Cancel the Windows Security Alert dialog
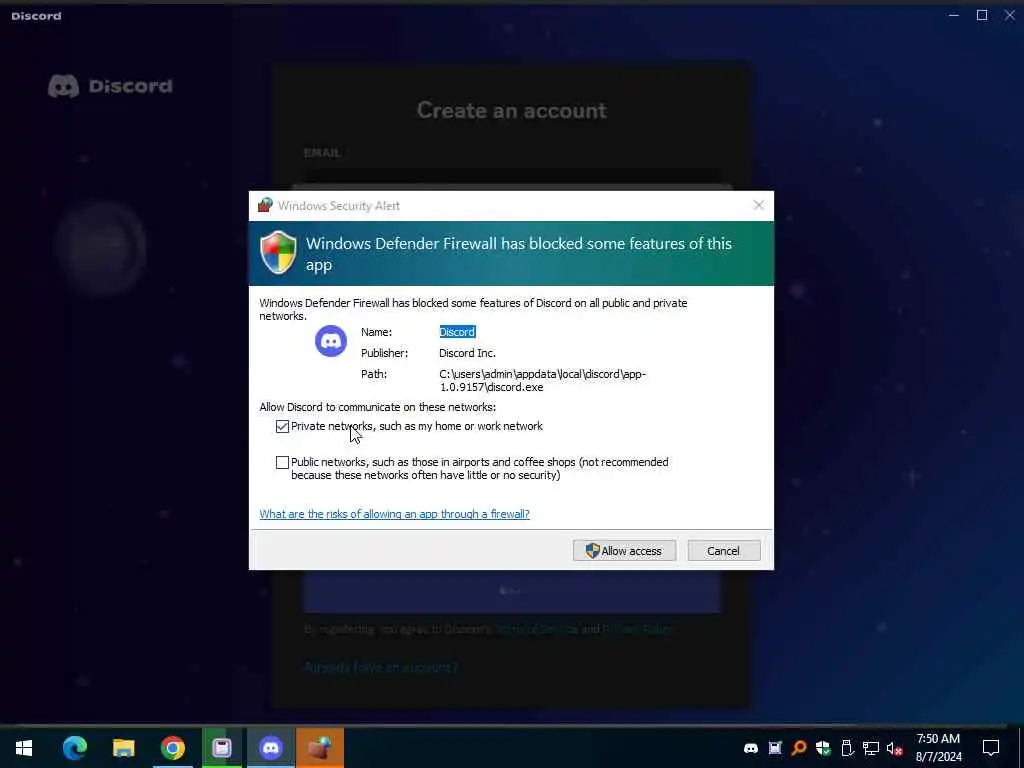The width and height of the screenshot is (1024, 768). (x=724, y=551)
